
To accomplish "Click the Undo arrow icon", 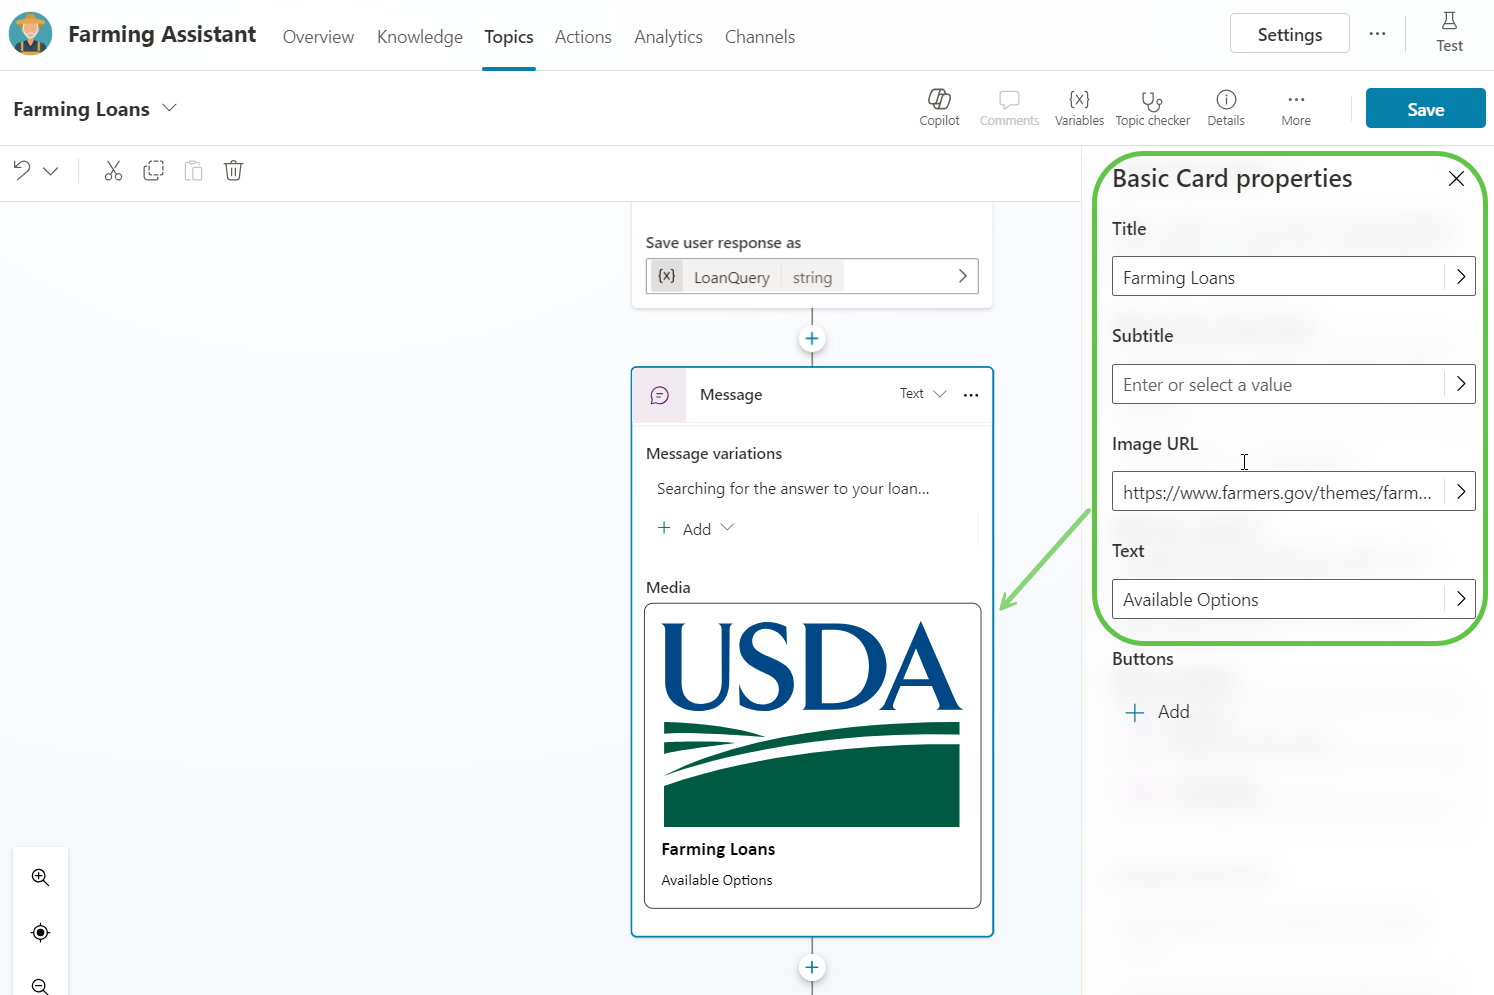I will (22, 171).
